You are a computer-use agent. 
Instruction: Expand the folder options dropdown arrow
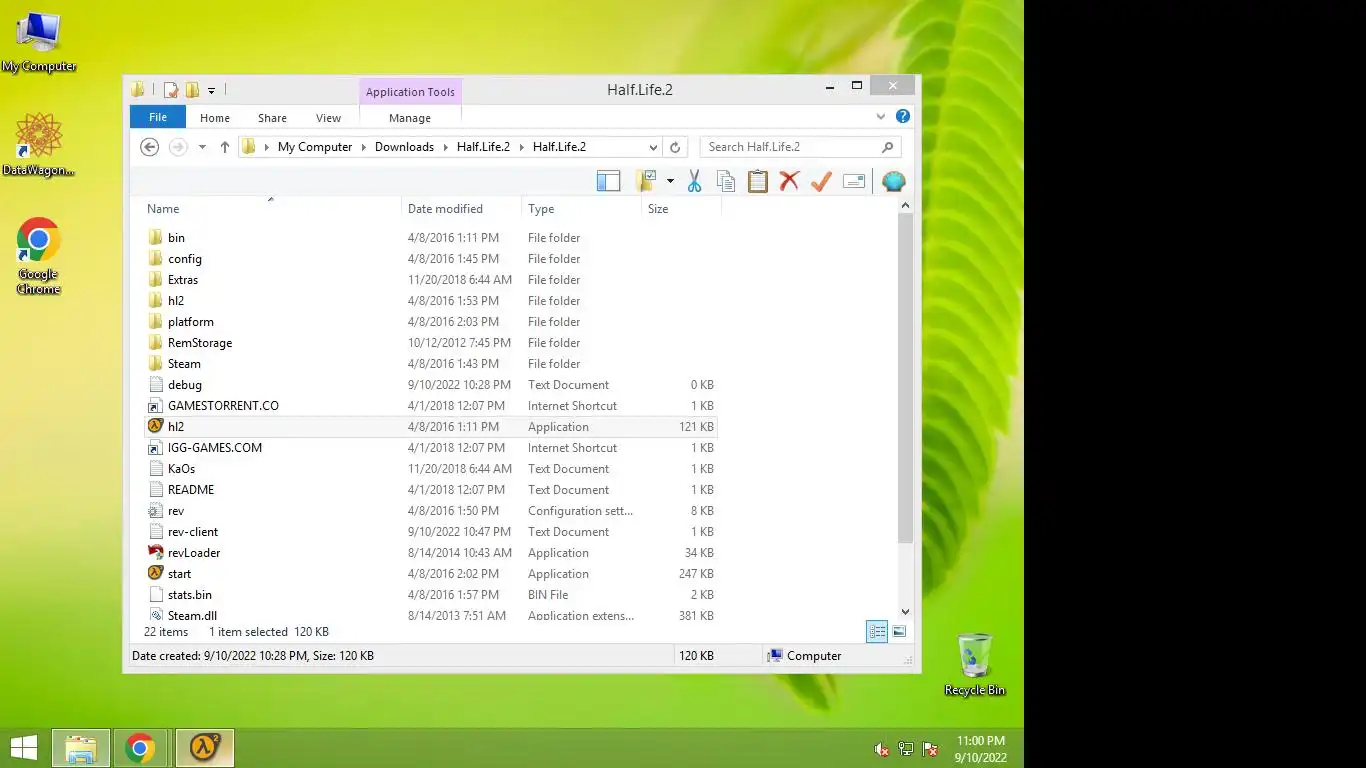point(670,181)
